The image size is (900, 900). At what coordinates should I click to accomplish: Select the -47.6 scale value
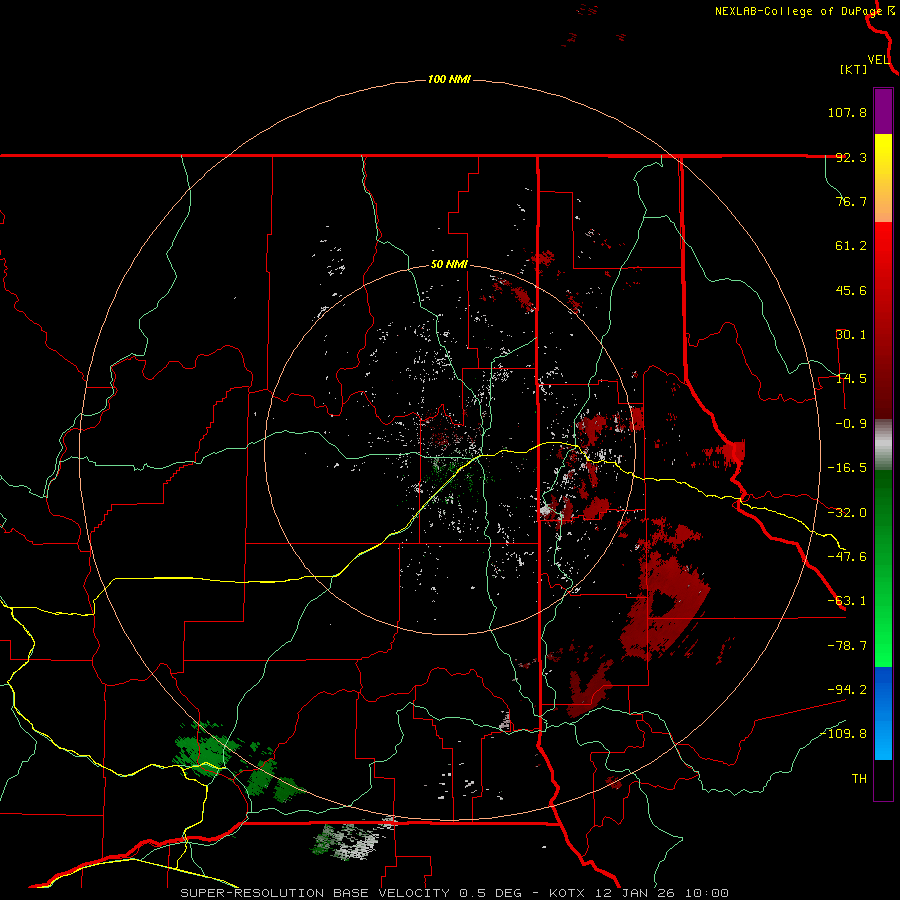pos(847,557)
